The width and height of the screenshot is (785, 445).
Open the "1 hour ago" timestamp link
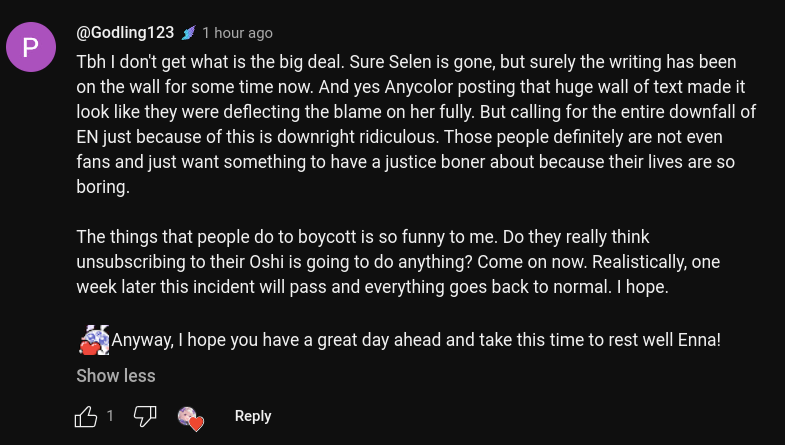(237, 33)
